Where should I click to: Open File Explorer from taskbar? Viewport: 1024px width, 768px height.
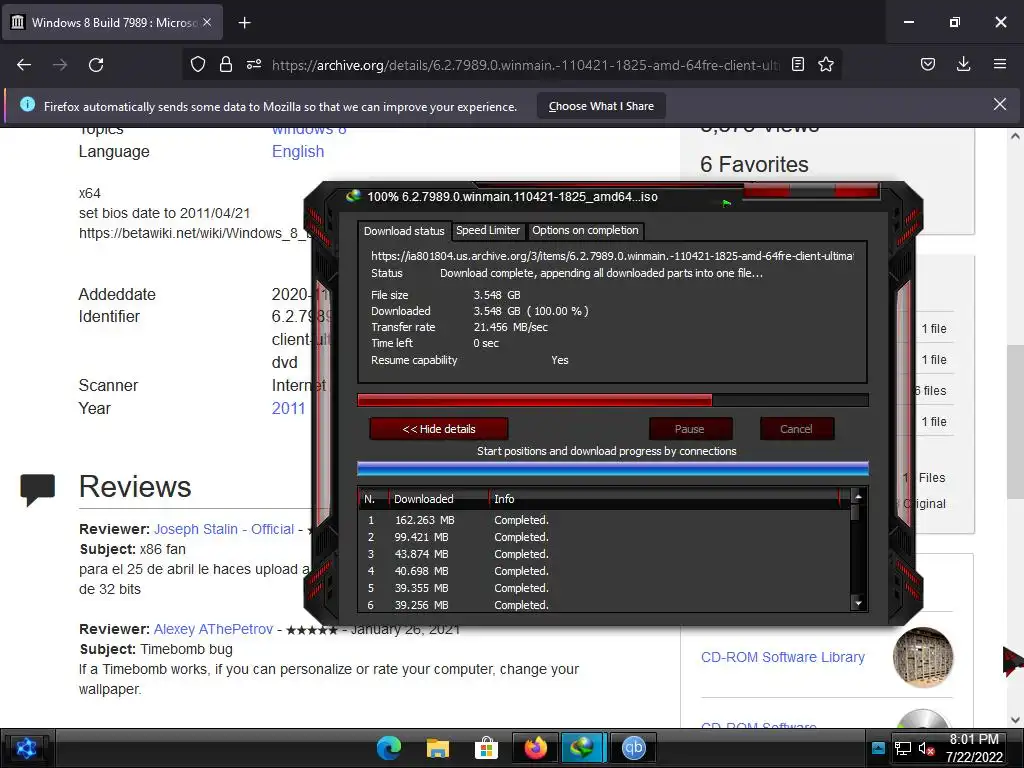(x=438, y=748)
